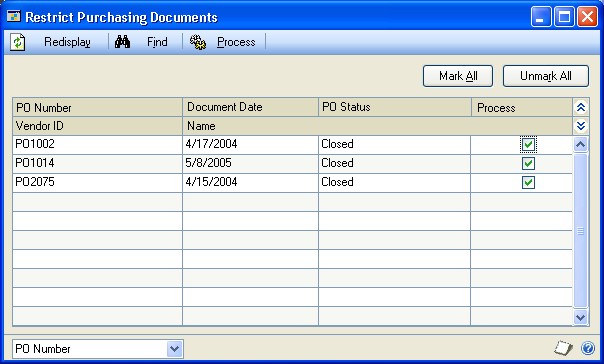Click the Name header label
This screenshot has width=604, height=364.
pyautogui.click(x=201, y=126)
